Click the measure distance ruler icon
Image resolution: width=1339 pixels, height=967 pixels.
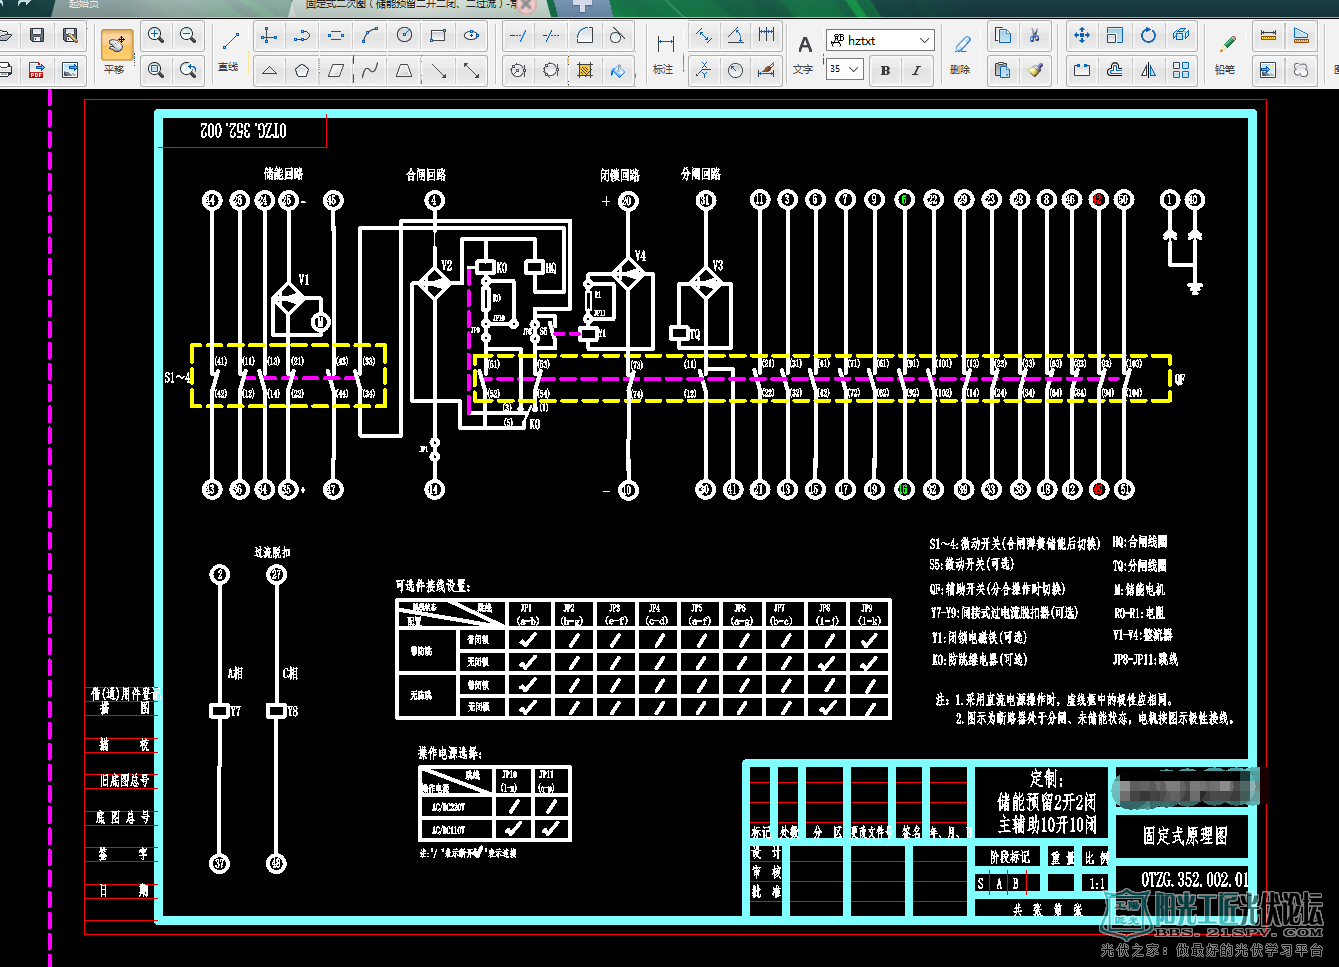(x=1268, y=36)
